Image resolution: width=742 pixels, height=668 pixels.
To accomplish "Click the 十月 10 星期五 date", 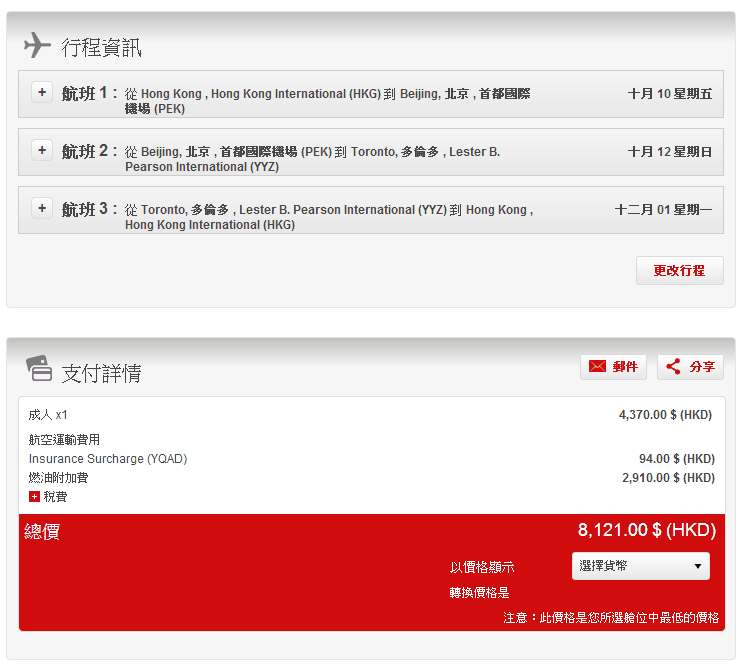I will (669, 94).
